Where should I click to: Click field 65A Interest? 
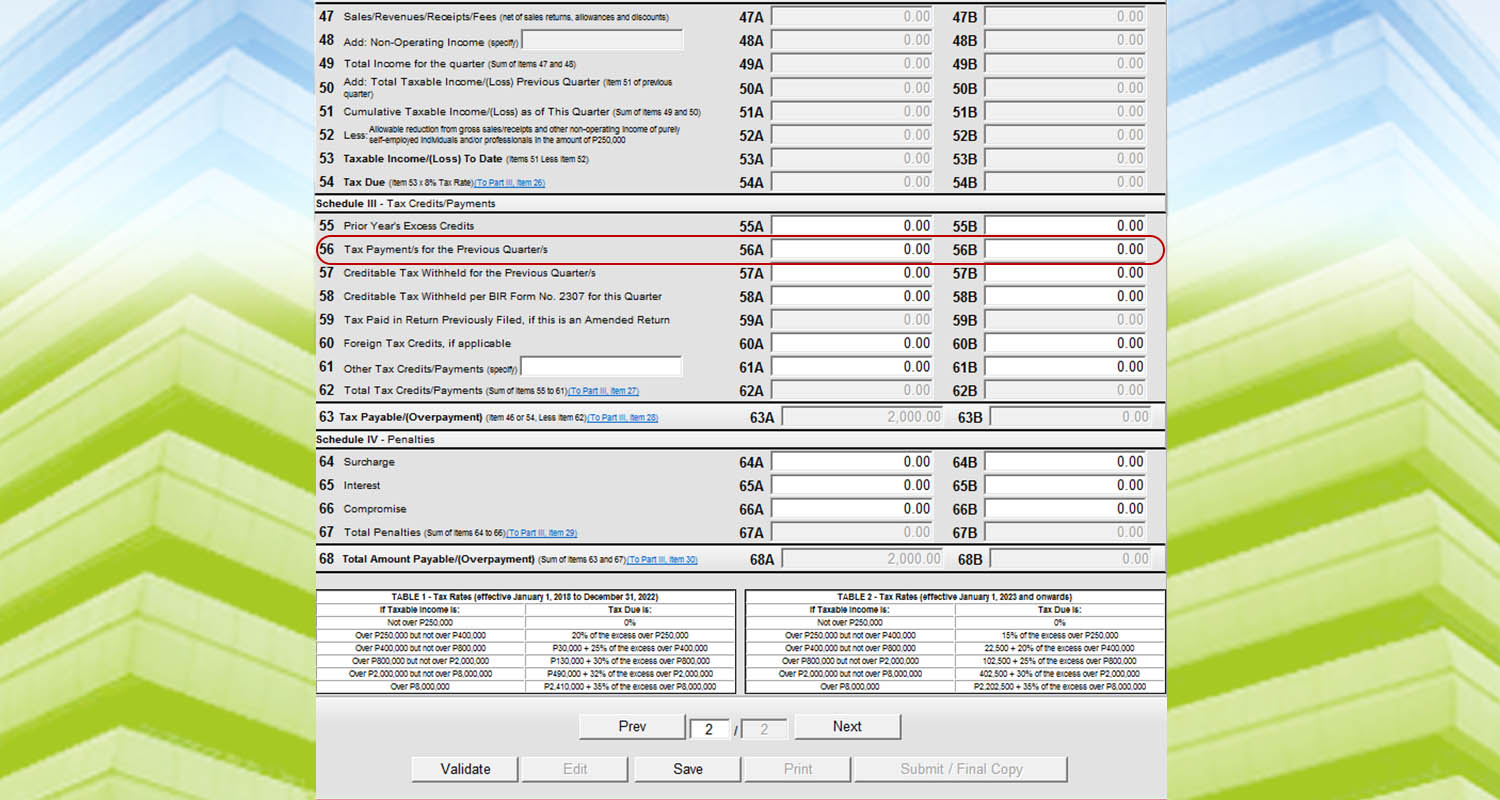853,485
